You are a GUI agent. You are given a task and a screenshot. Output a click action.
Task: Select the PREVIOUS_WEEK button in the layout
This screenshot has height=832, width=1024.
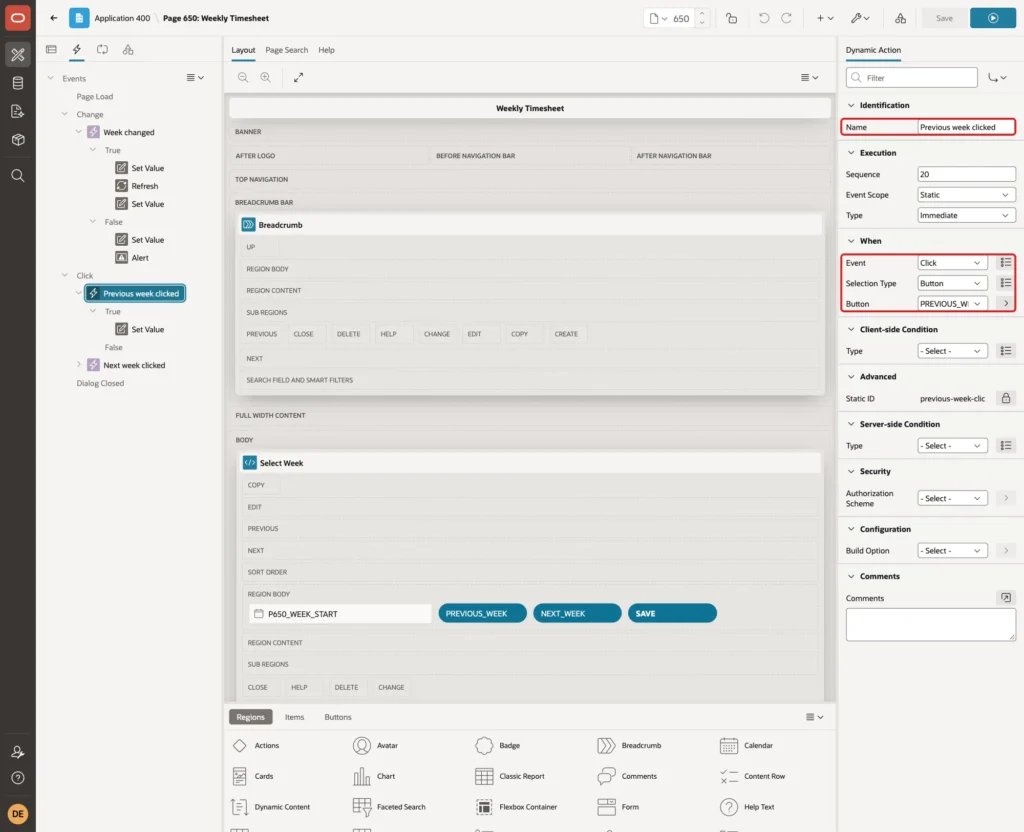pos(482,613)
